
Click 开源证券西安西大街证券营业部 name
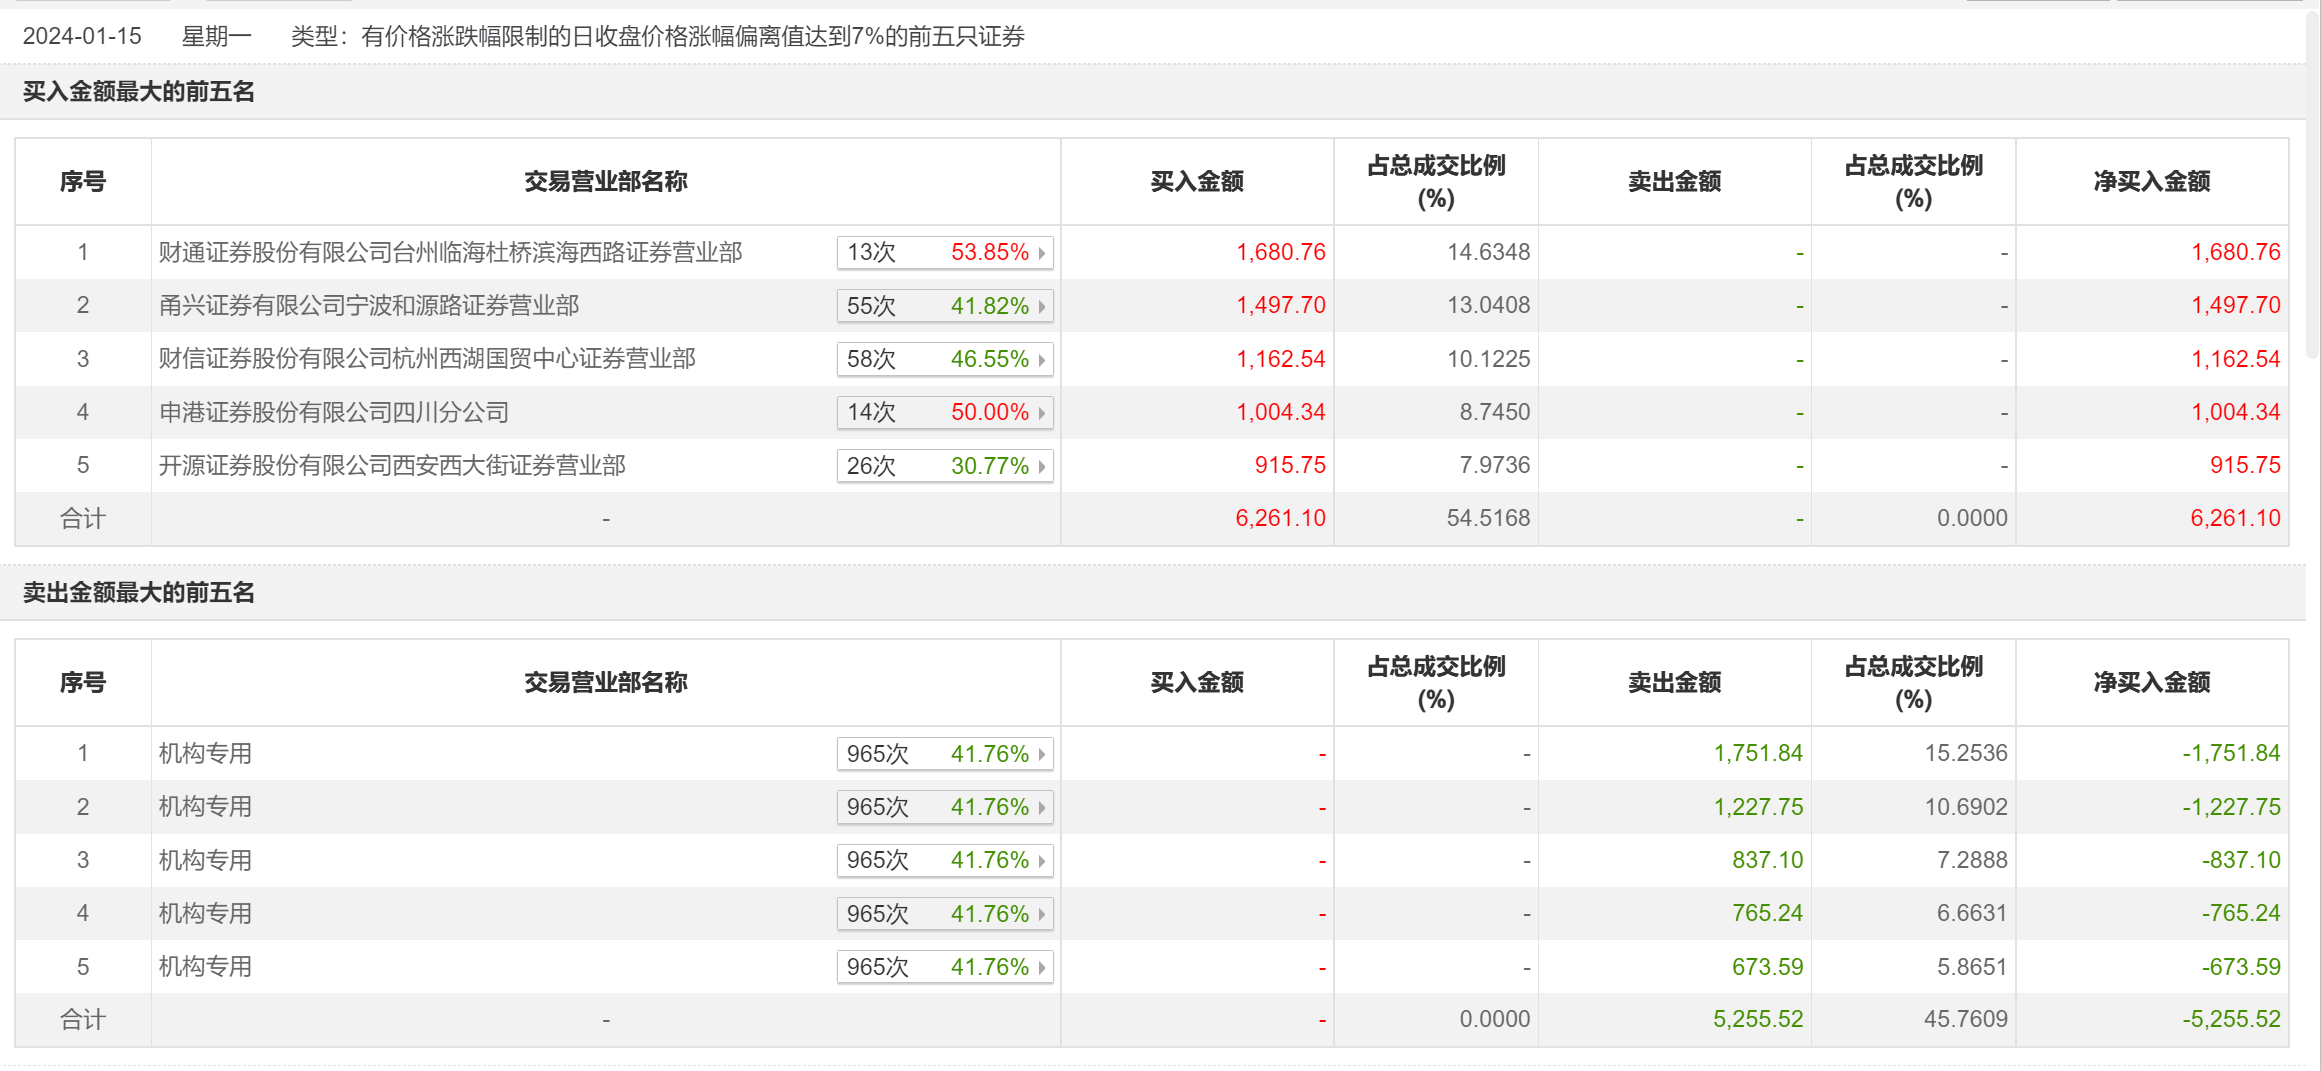392,466
